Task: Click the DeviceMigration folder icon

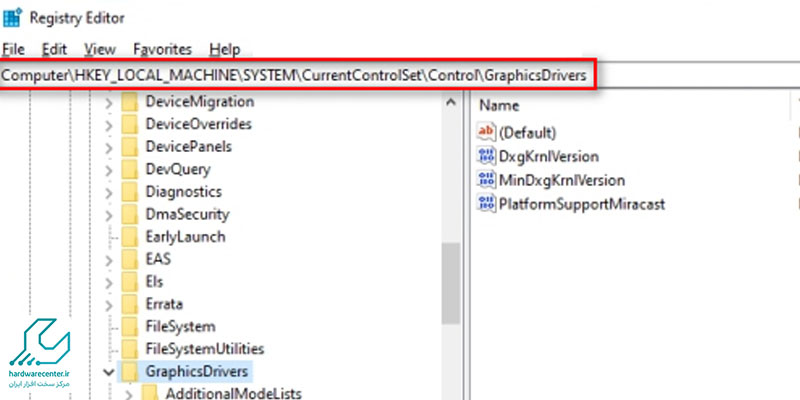Action: point(130,102)
